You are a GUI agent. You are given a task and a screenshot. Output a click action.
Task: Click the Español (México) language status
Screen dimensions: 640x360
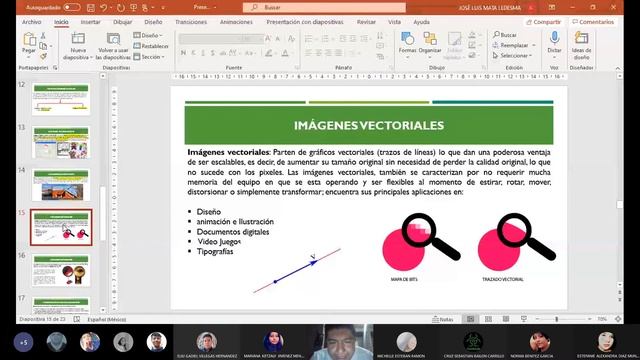pos(107,319)
